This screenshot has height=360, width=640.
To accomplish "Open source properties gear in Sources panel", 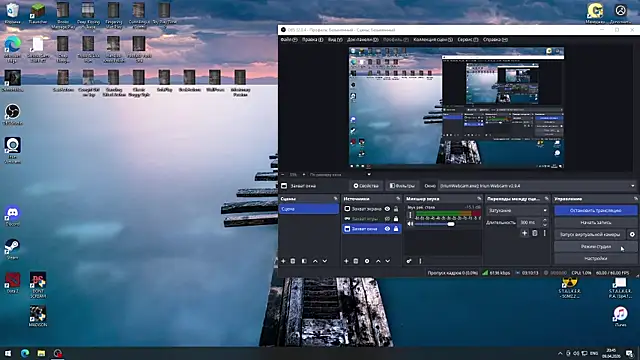I will (367, 261).
